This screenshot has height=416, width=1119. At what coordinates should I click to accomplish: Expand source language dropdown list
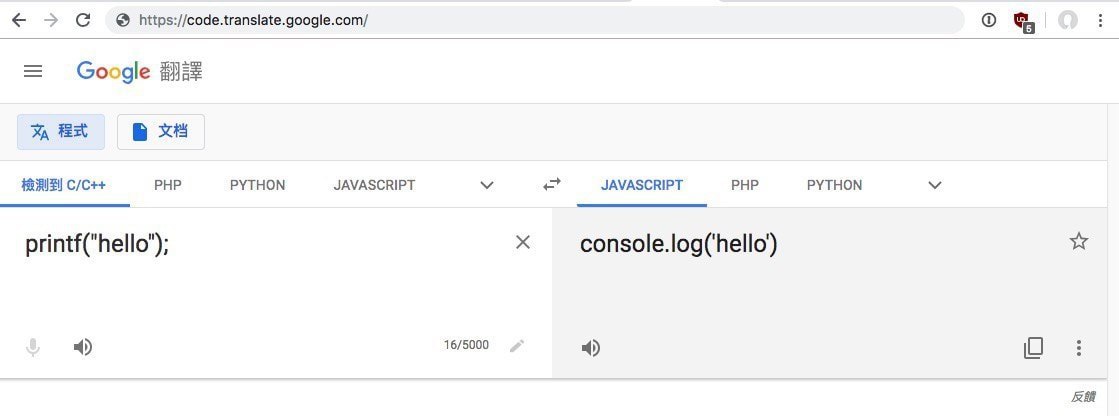(x=487, y=185)
